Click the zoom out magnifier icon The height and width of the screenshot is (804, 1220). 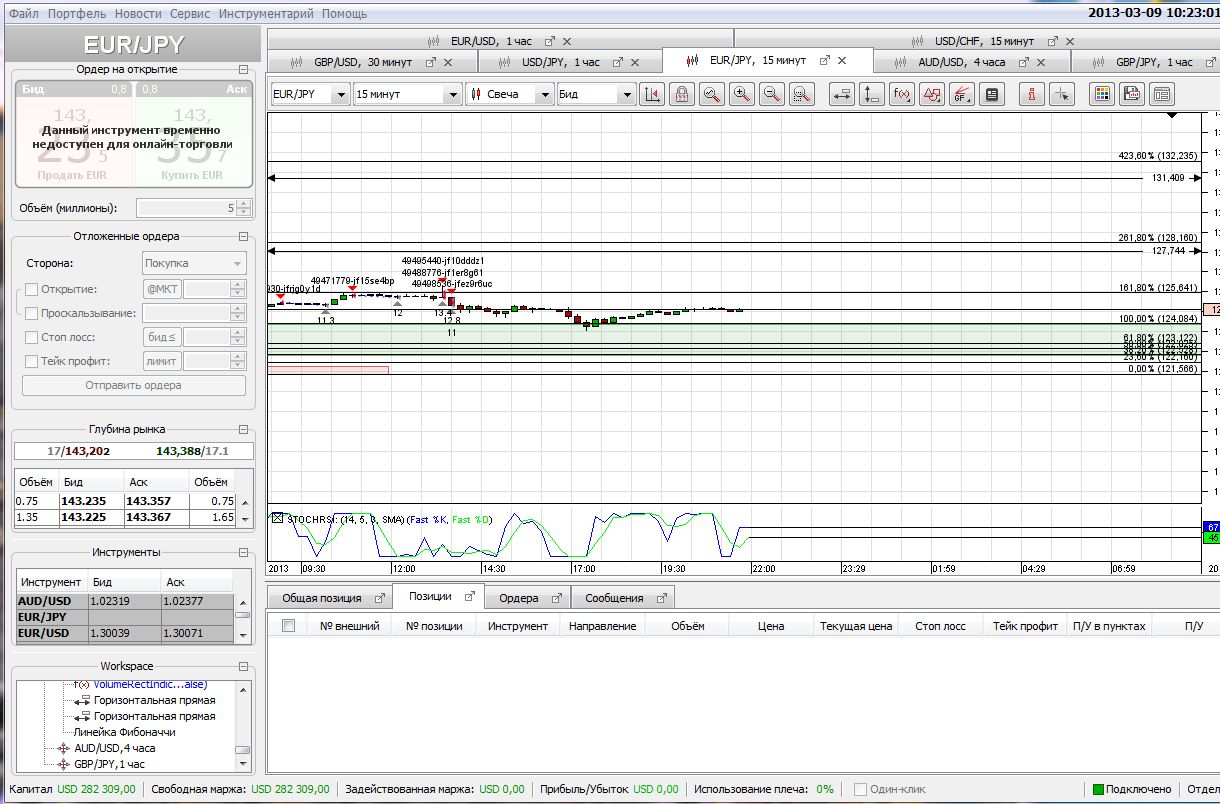click(x=771, y=95)
